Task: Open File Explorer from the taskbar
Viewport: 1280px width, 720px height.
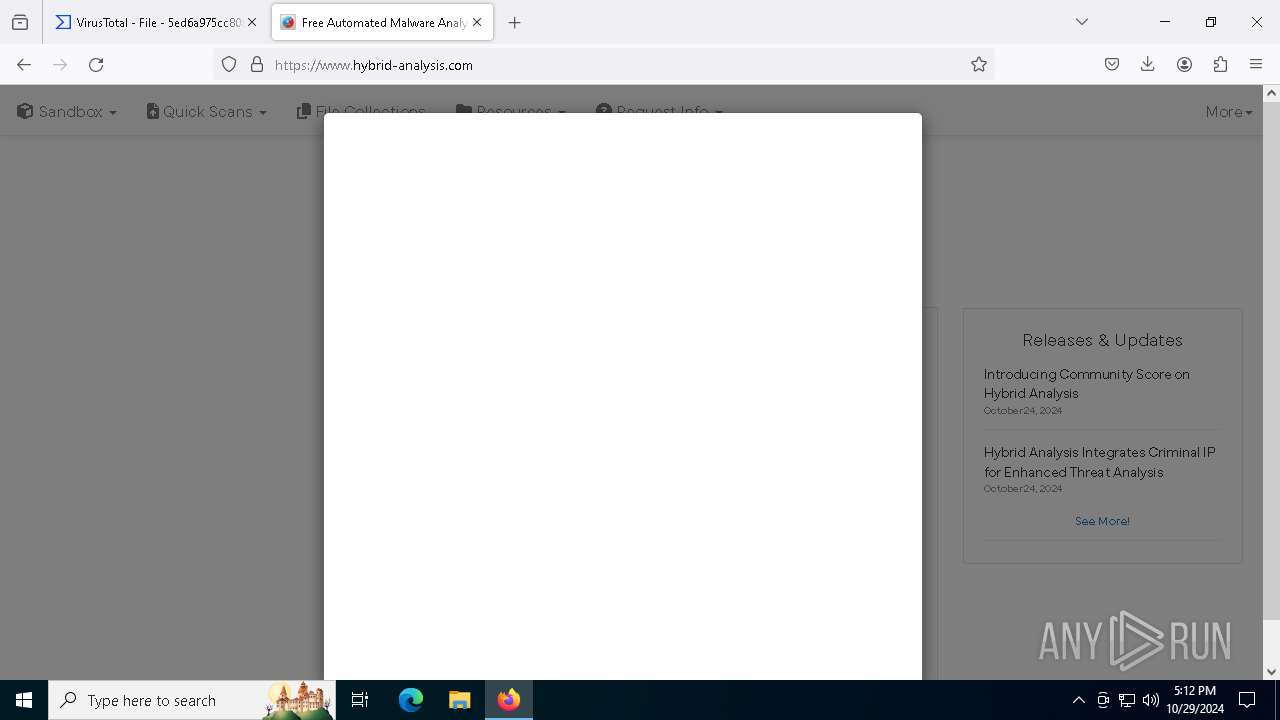Action: [x=459, y=700]
